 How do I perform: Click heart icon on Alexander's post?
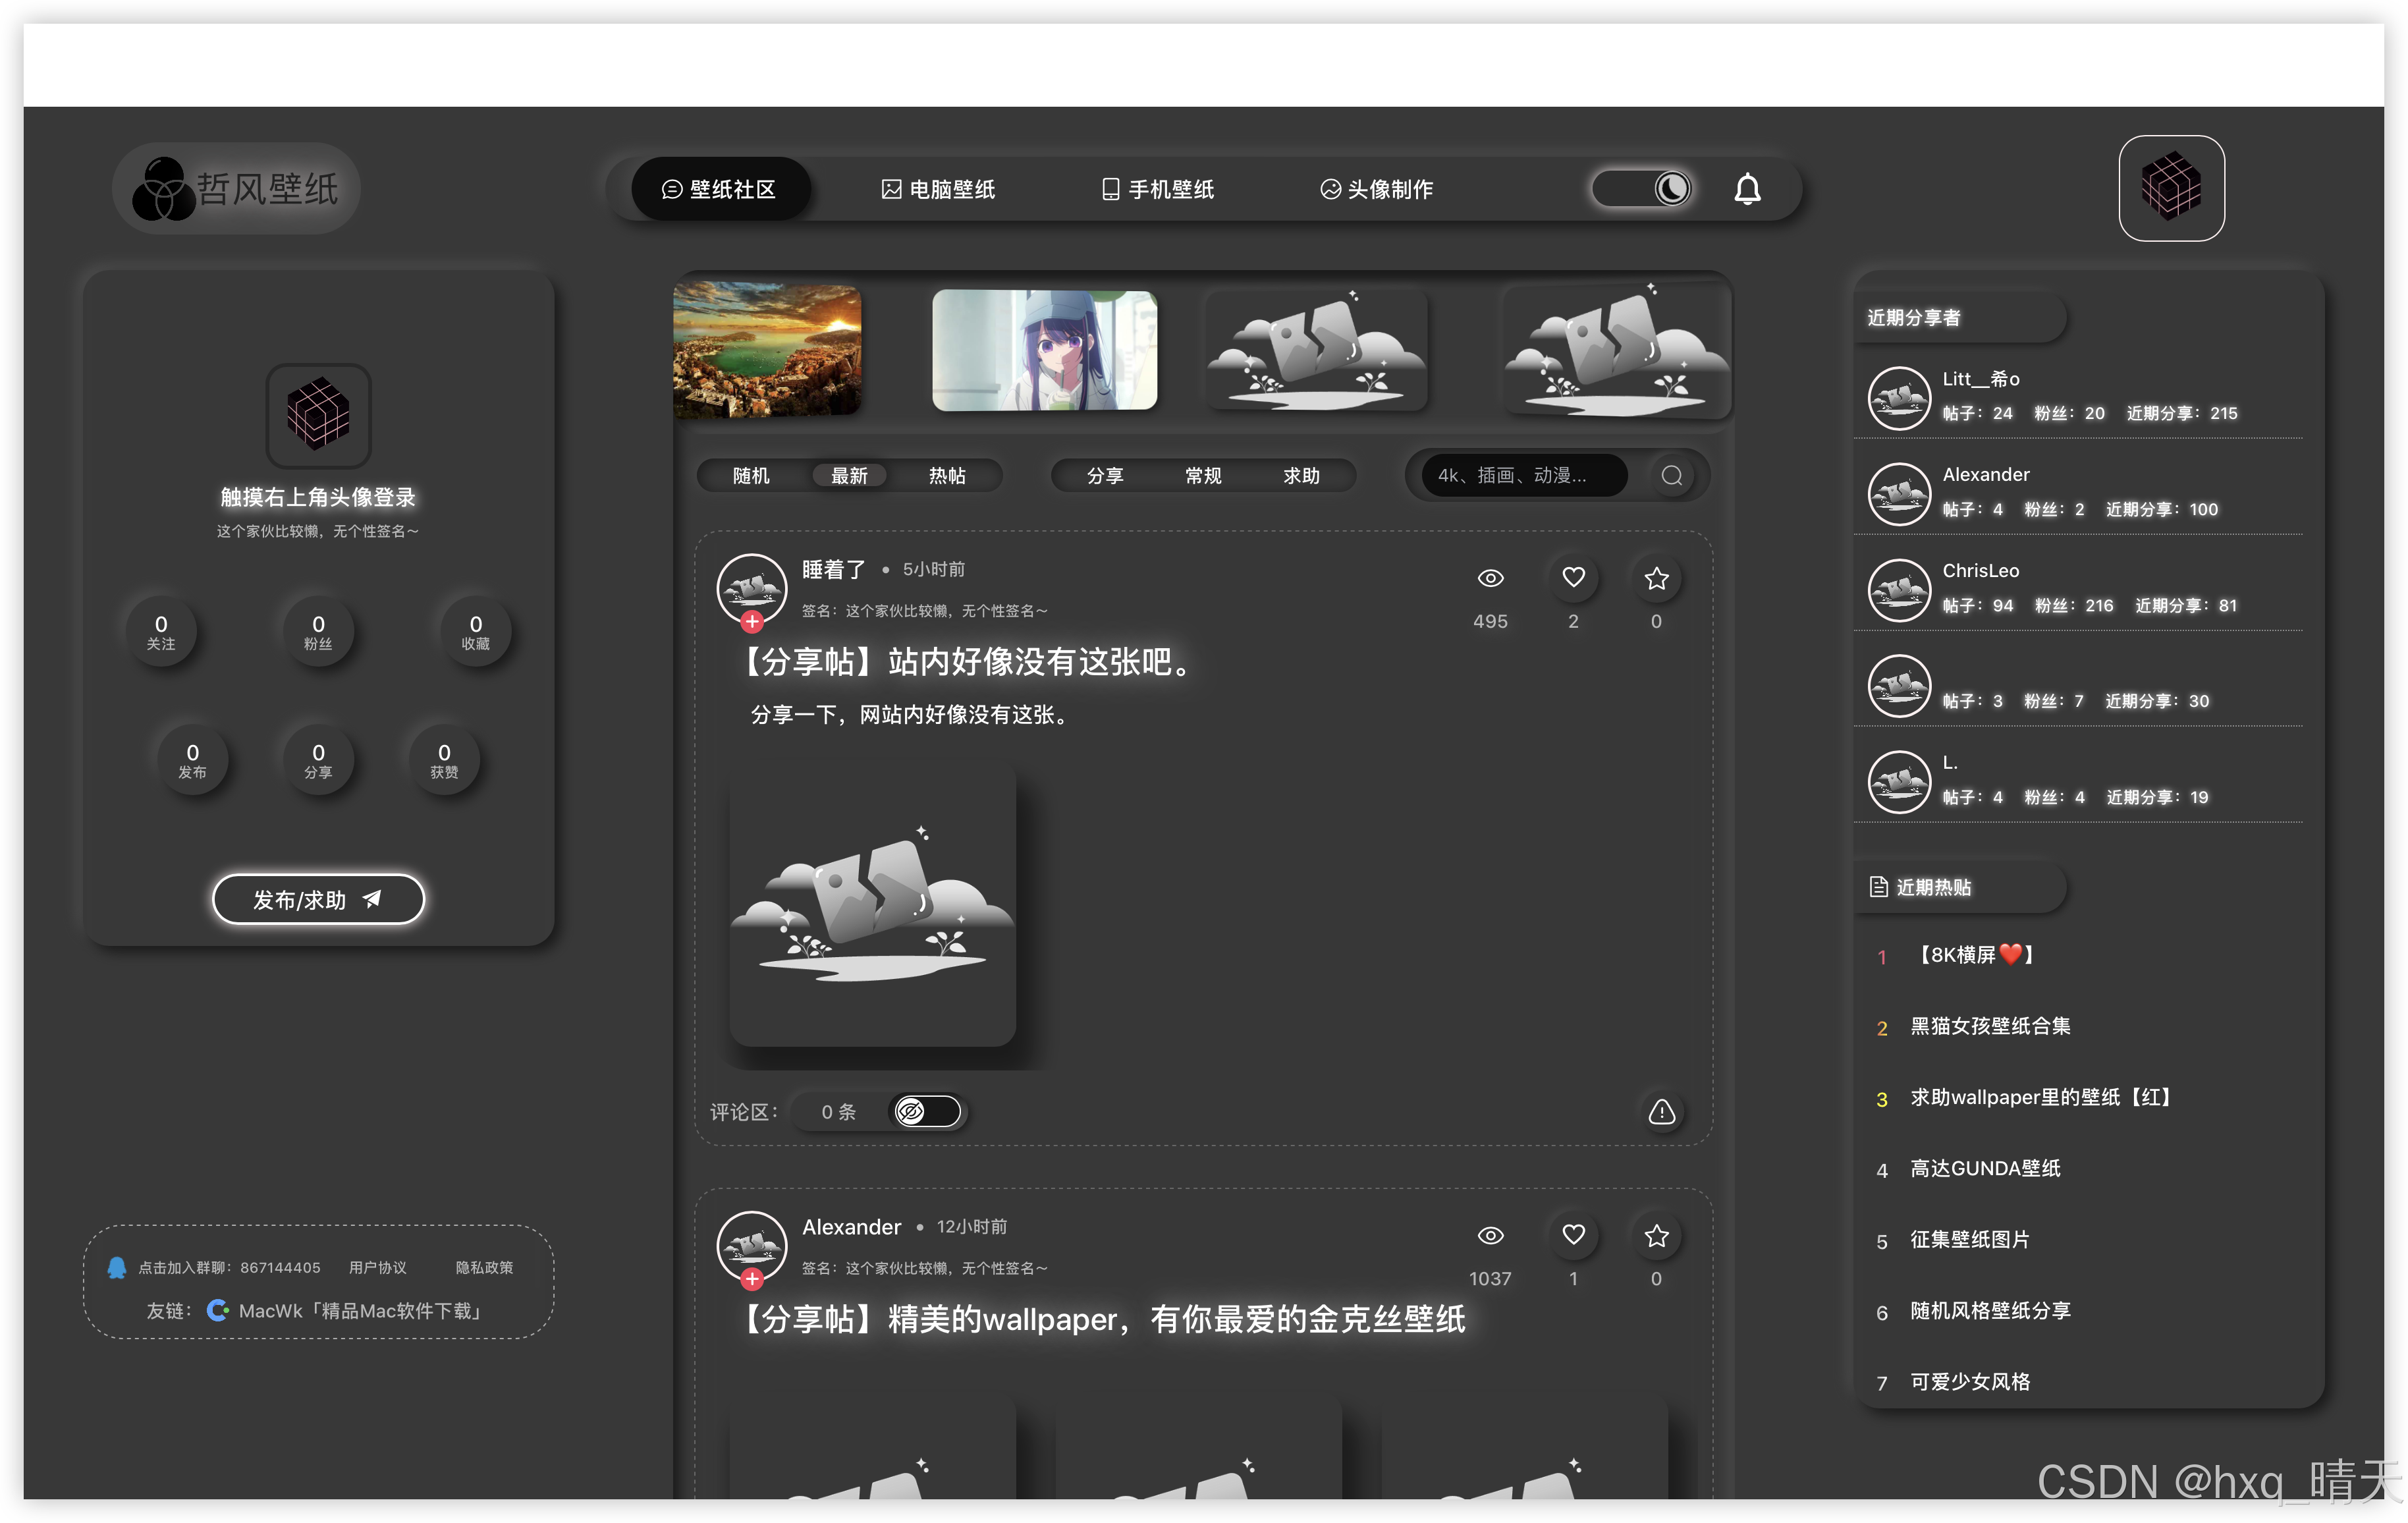pos(1573,1235)
